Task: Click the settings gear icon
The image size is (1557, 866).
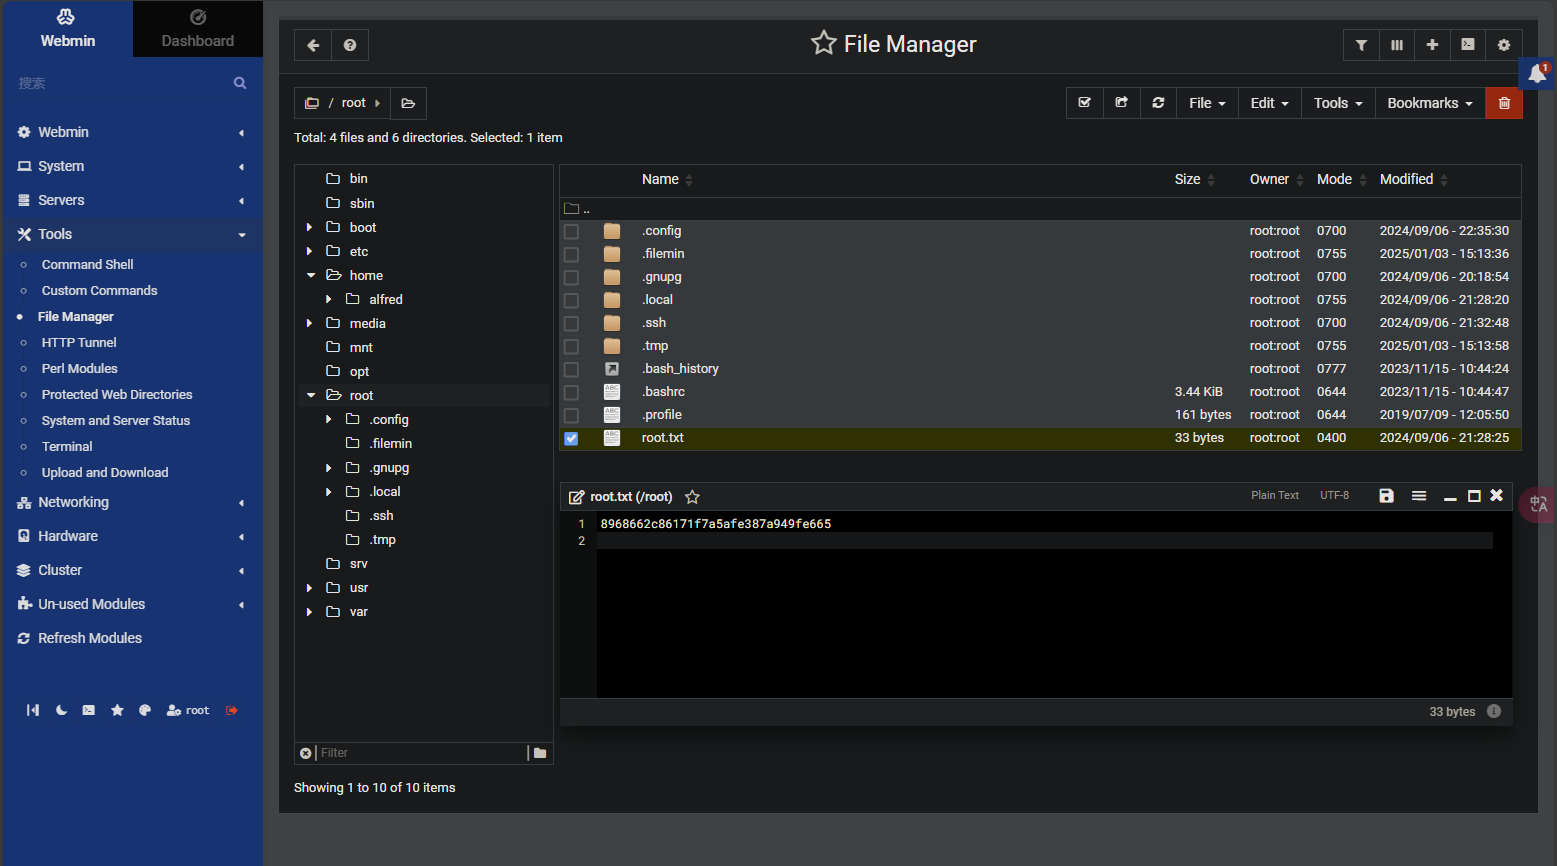Action: (x=1504, y=45)
